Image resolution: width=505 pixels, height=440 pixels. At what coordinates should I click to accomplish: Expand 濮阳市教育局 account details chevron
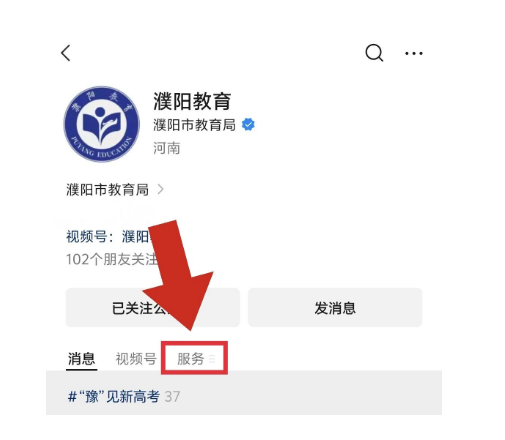click(x=161, y=189)
